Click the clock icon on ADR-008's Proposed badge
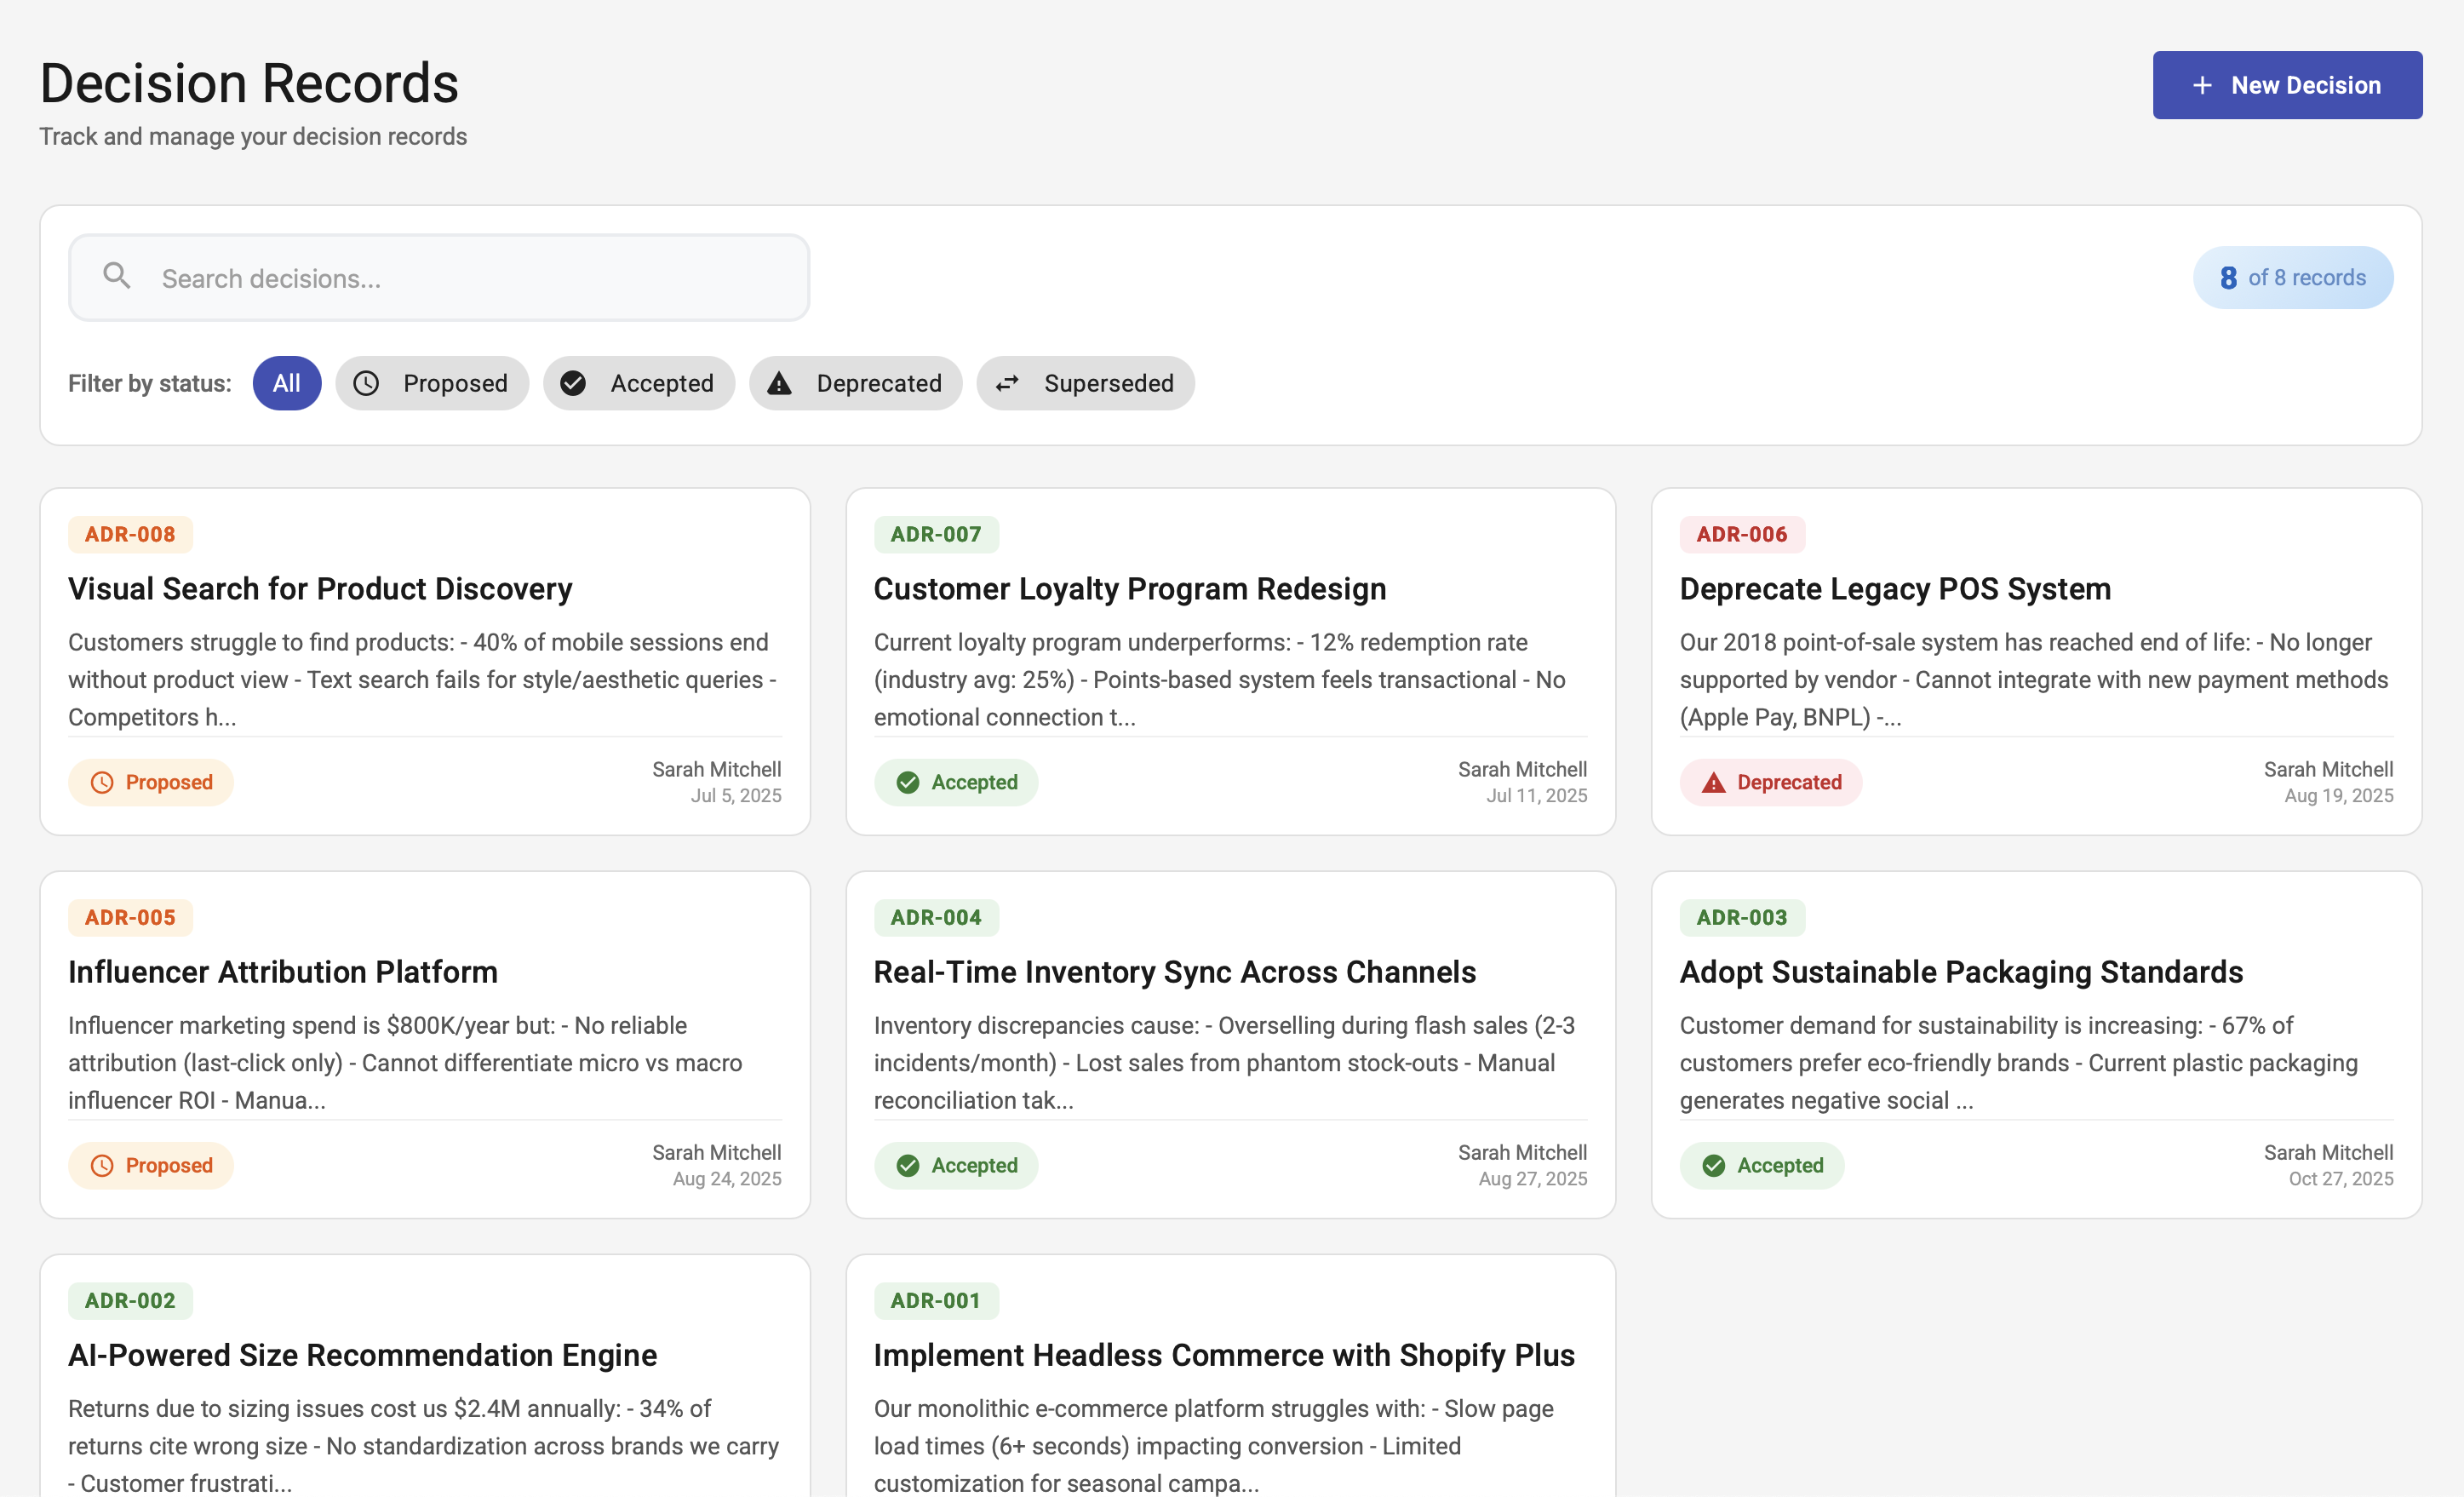Image resolution: width=2464 pixels, height=1497 pixels. click(103, 782)
